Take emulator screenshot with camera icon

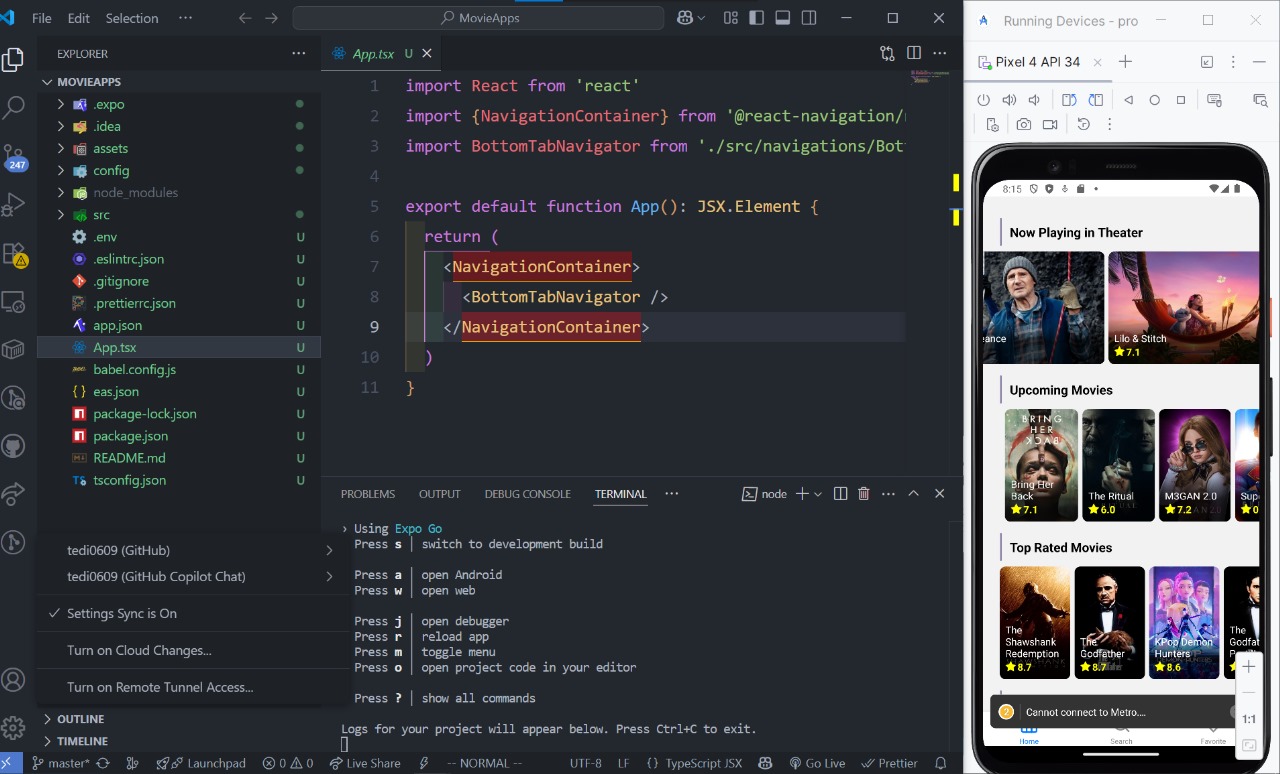(1023, 125)
